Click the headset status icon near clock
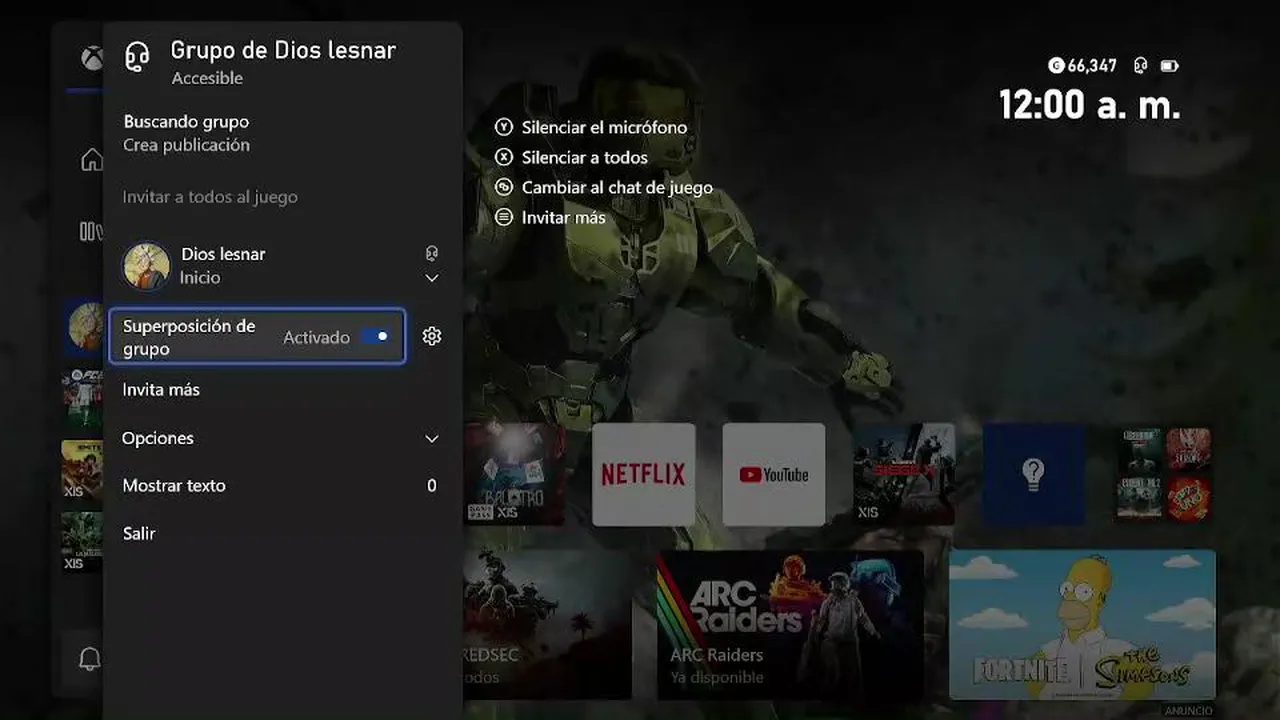 coord(1140,66)
